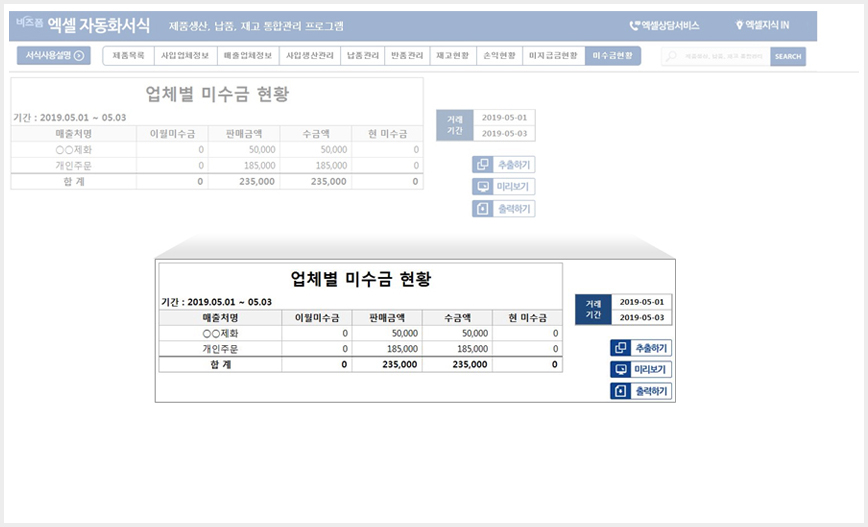Click the 비즈폼 엑셀 자동화서식 logo
This screenshot has width=868, height=527.
pyautogui.click(x=83, y=25)
